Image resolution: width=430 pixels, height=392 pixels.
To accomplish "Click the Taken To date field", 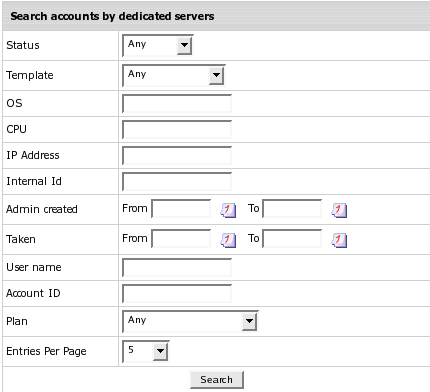I will pyautogui.click(x=292, y=239).
